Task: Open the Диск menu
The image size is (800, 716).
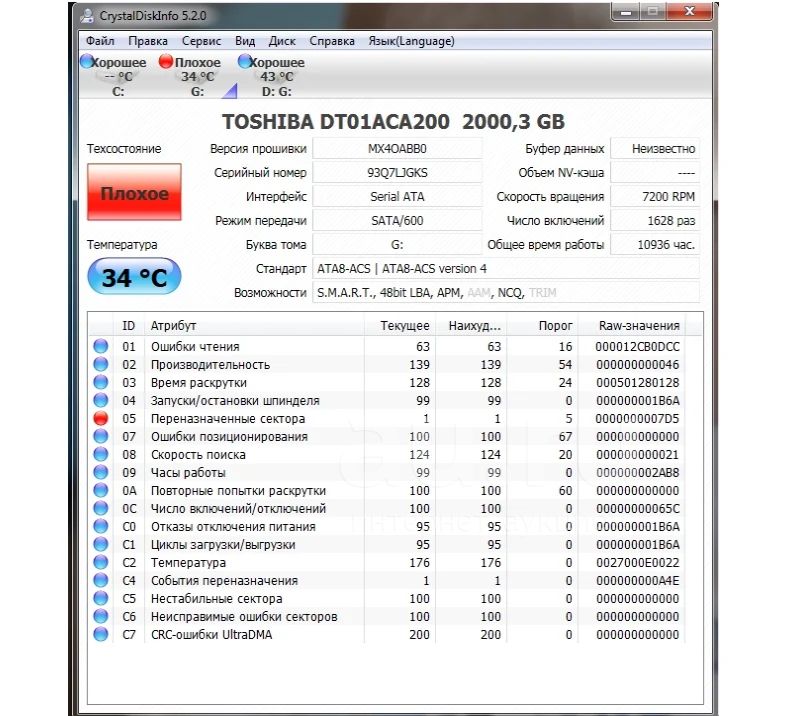Action: coord(282,41)
